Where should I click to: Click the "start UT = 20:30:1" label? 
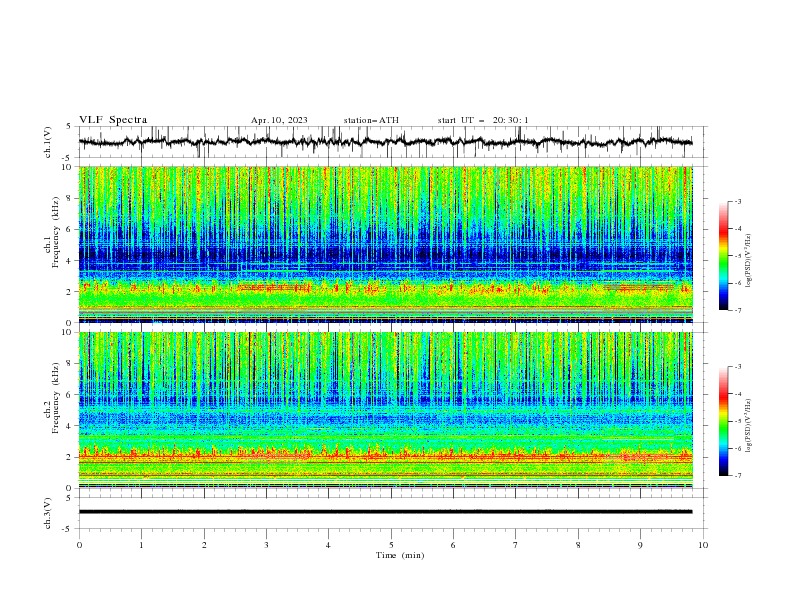pos(483,120)
